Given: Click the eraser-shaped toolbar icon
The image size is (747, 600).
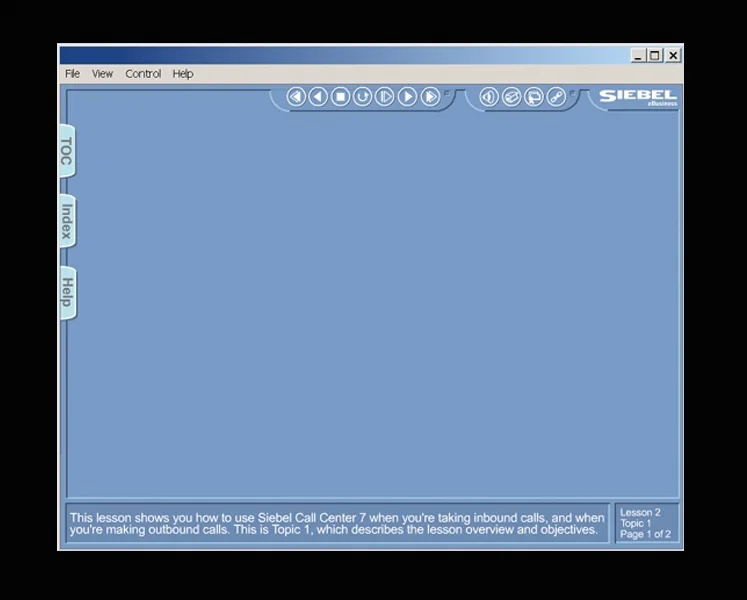Looking at the screenshot, I should 512,97.
